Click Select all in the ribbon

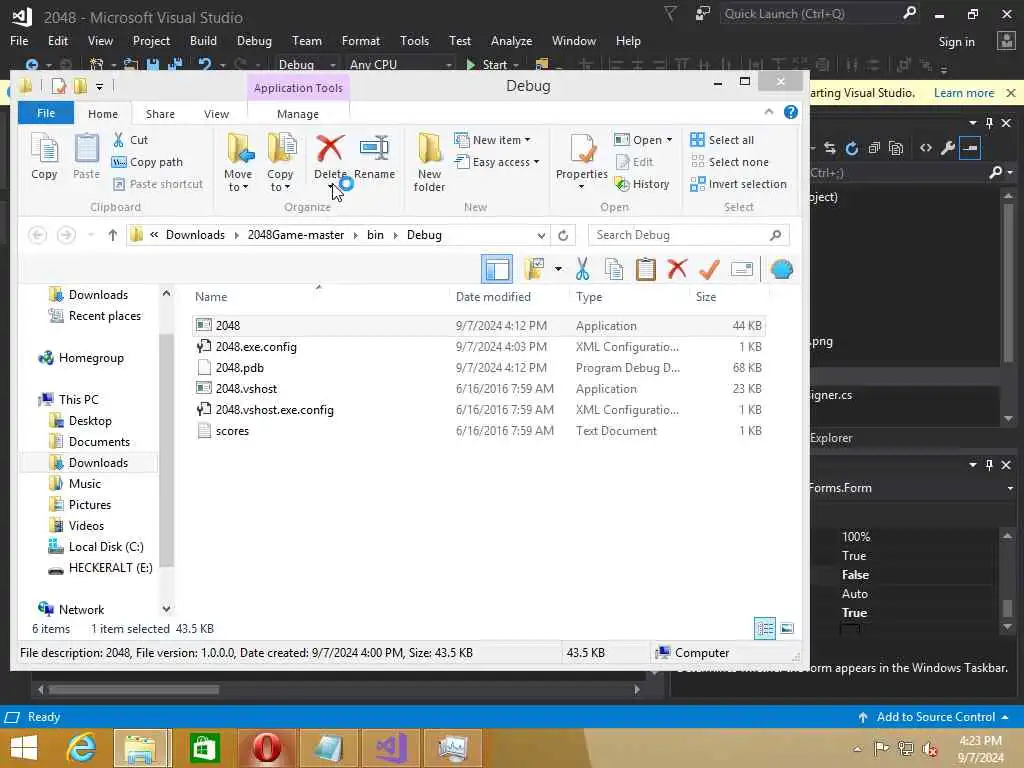tap(722, 140)
